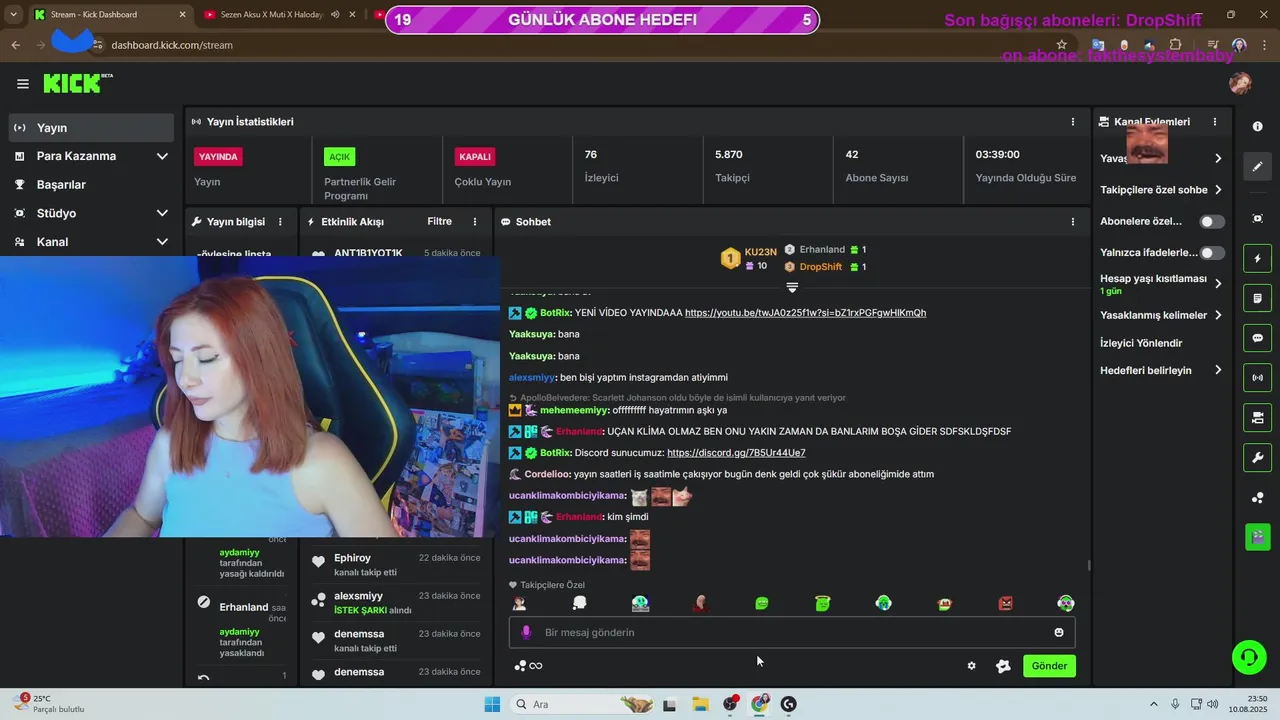The width and height of the screenshot is (1280, 720).
Task: Open Takipçilere özel sohbet settings arrow
Action: [x=1218, y=190]
